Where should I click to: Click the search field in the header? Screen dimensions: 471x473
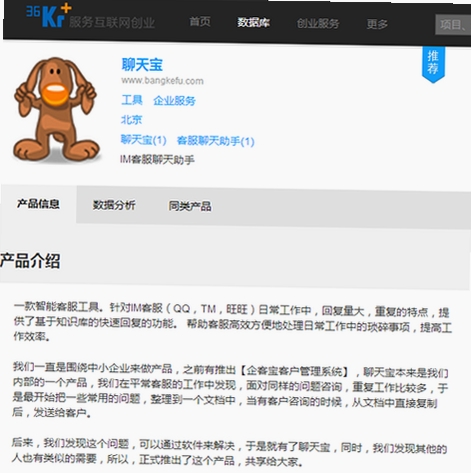[x=453, y=25]
